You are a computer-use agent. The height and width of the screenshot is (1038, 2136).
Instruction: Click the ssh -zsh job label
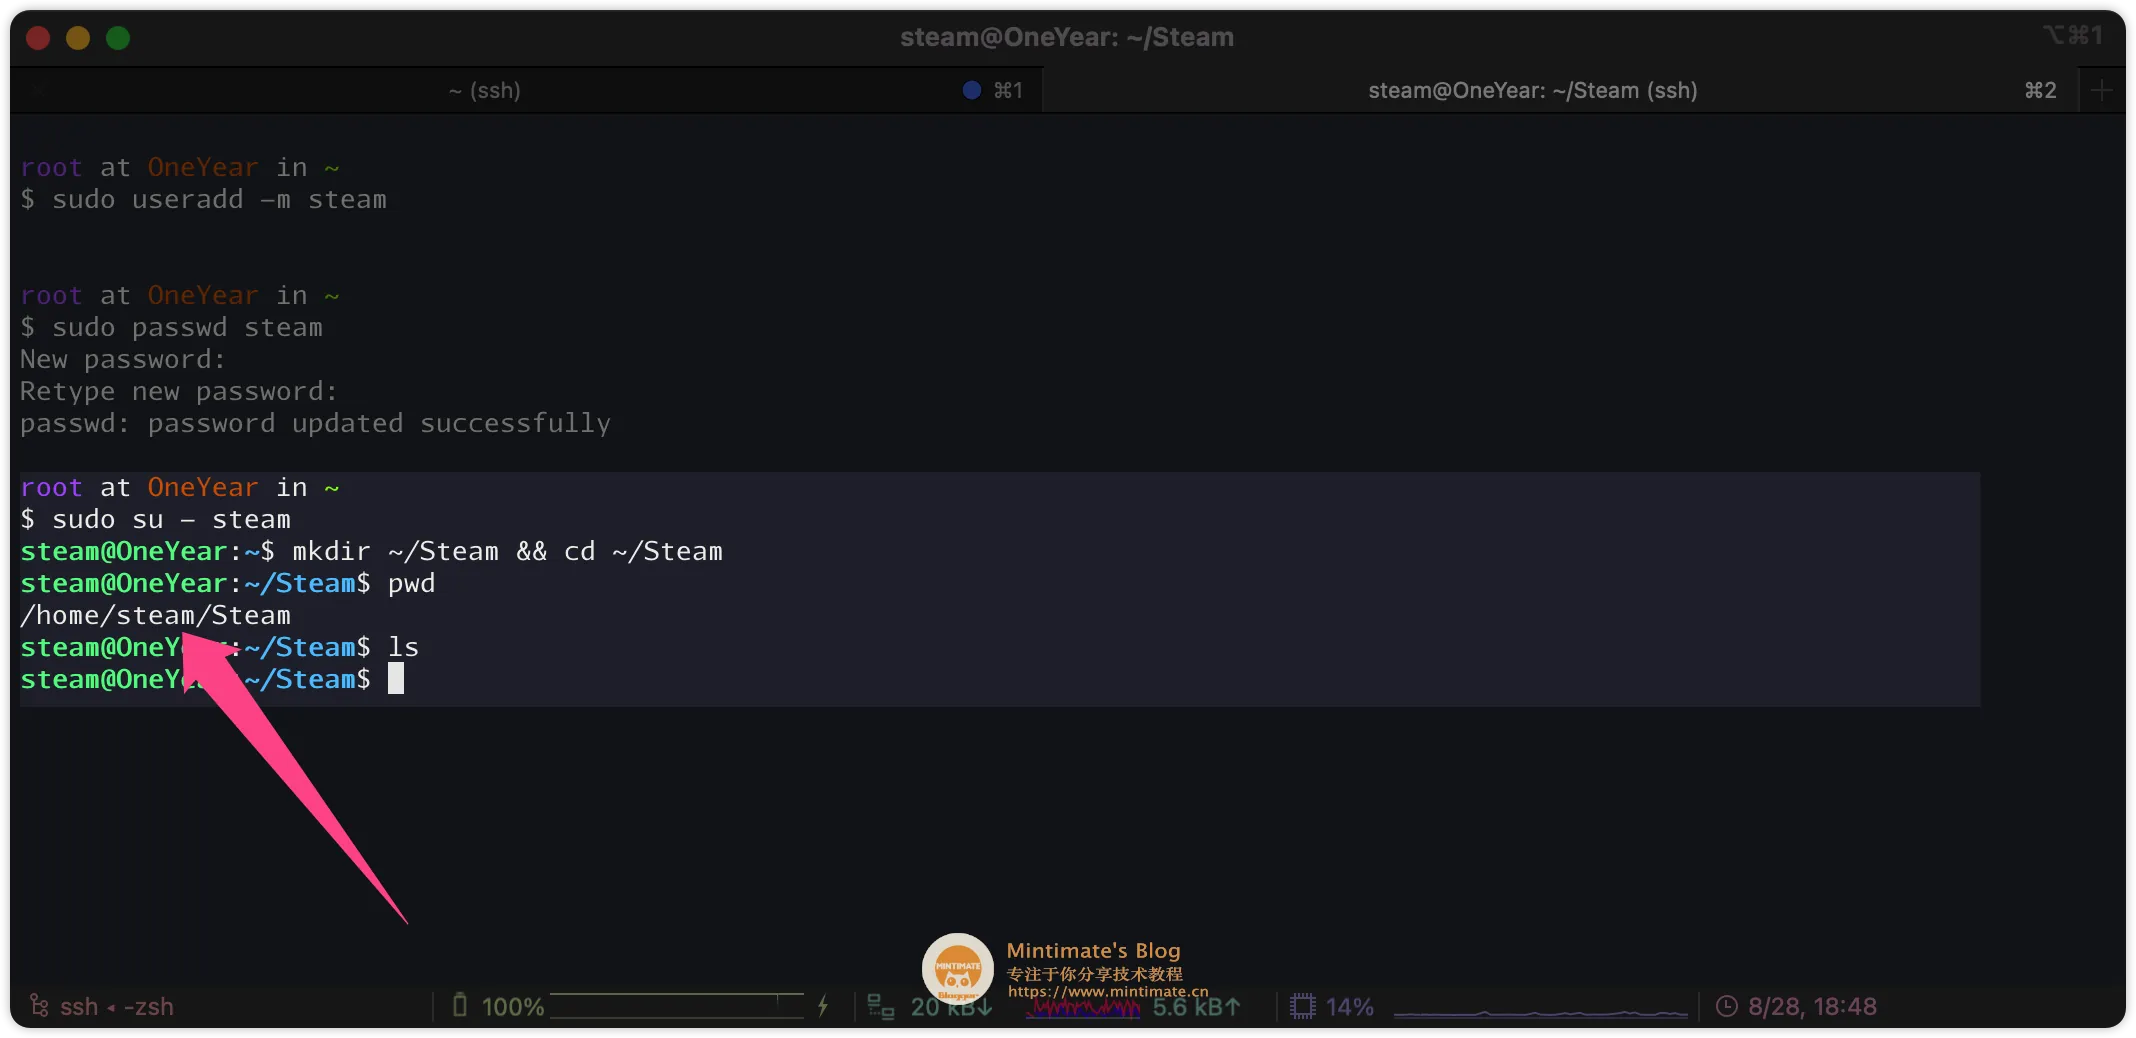[116, 1006]
